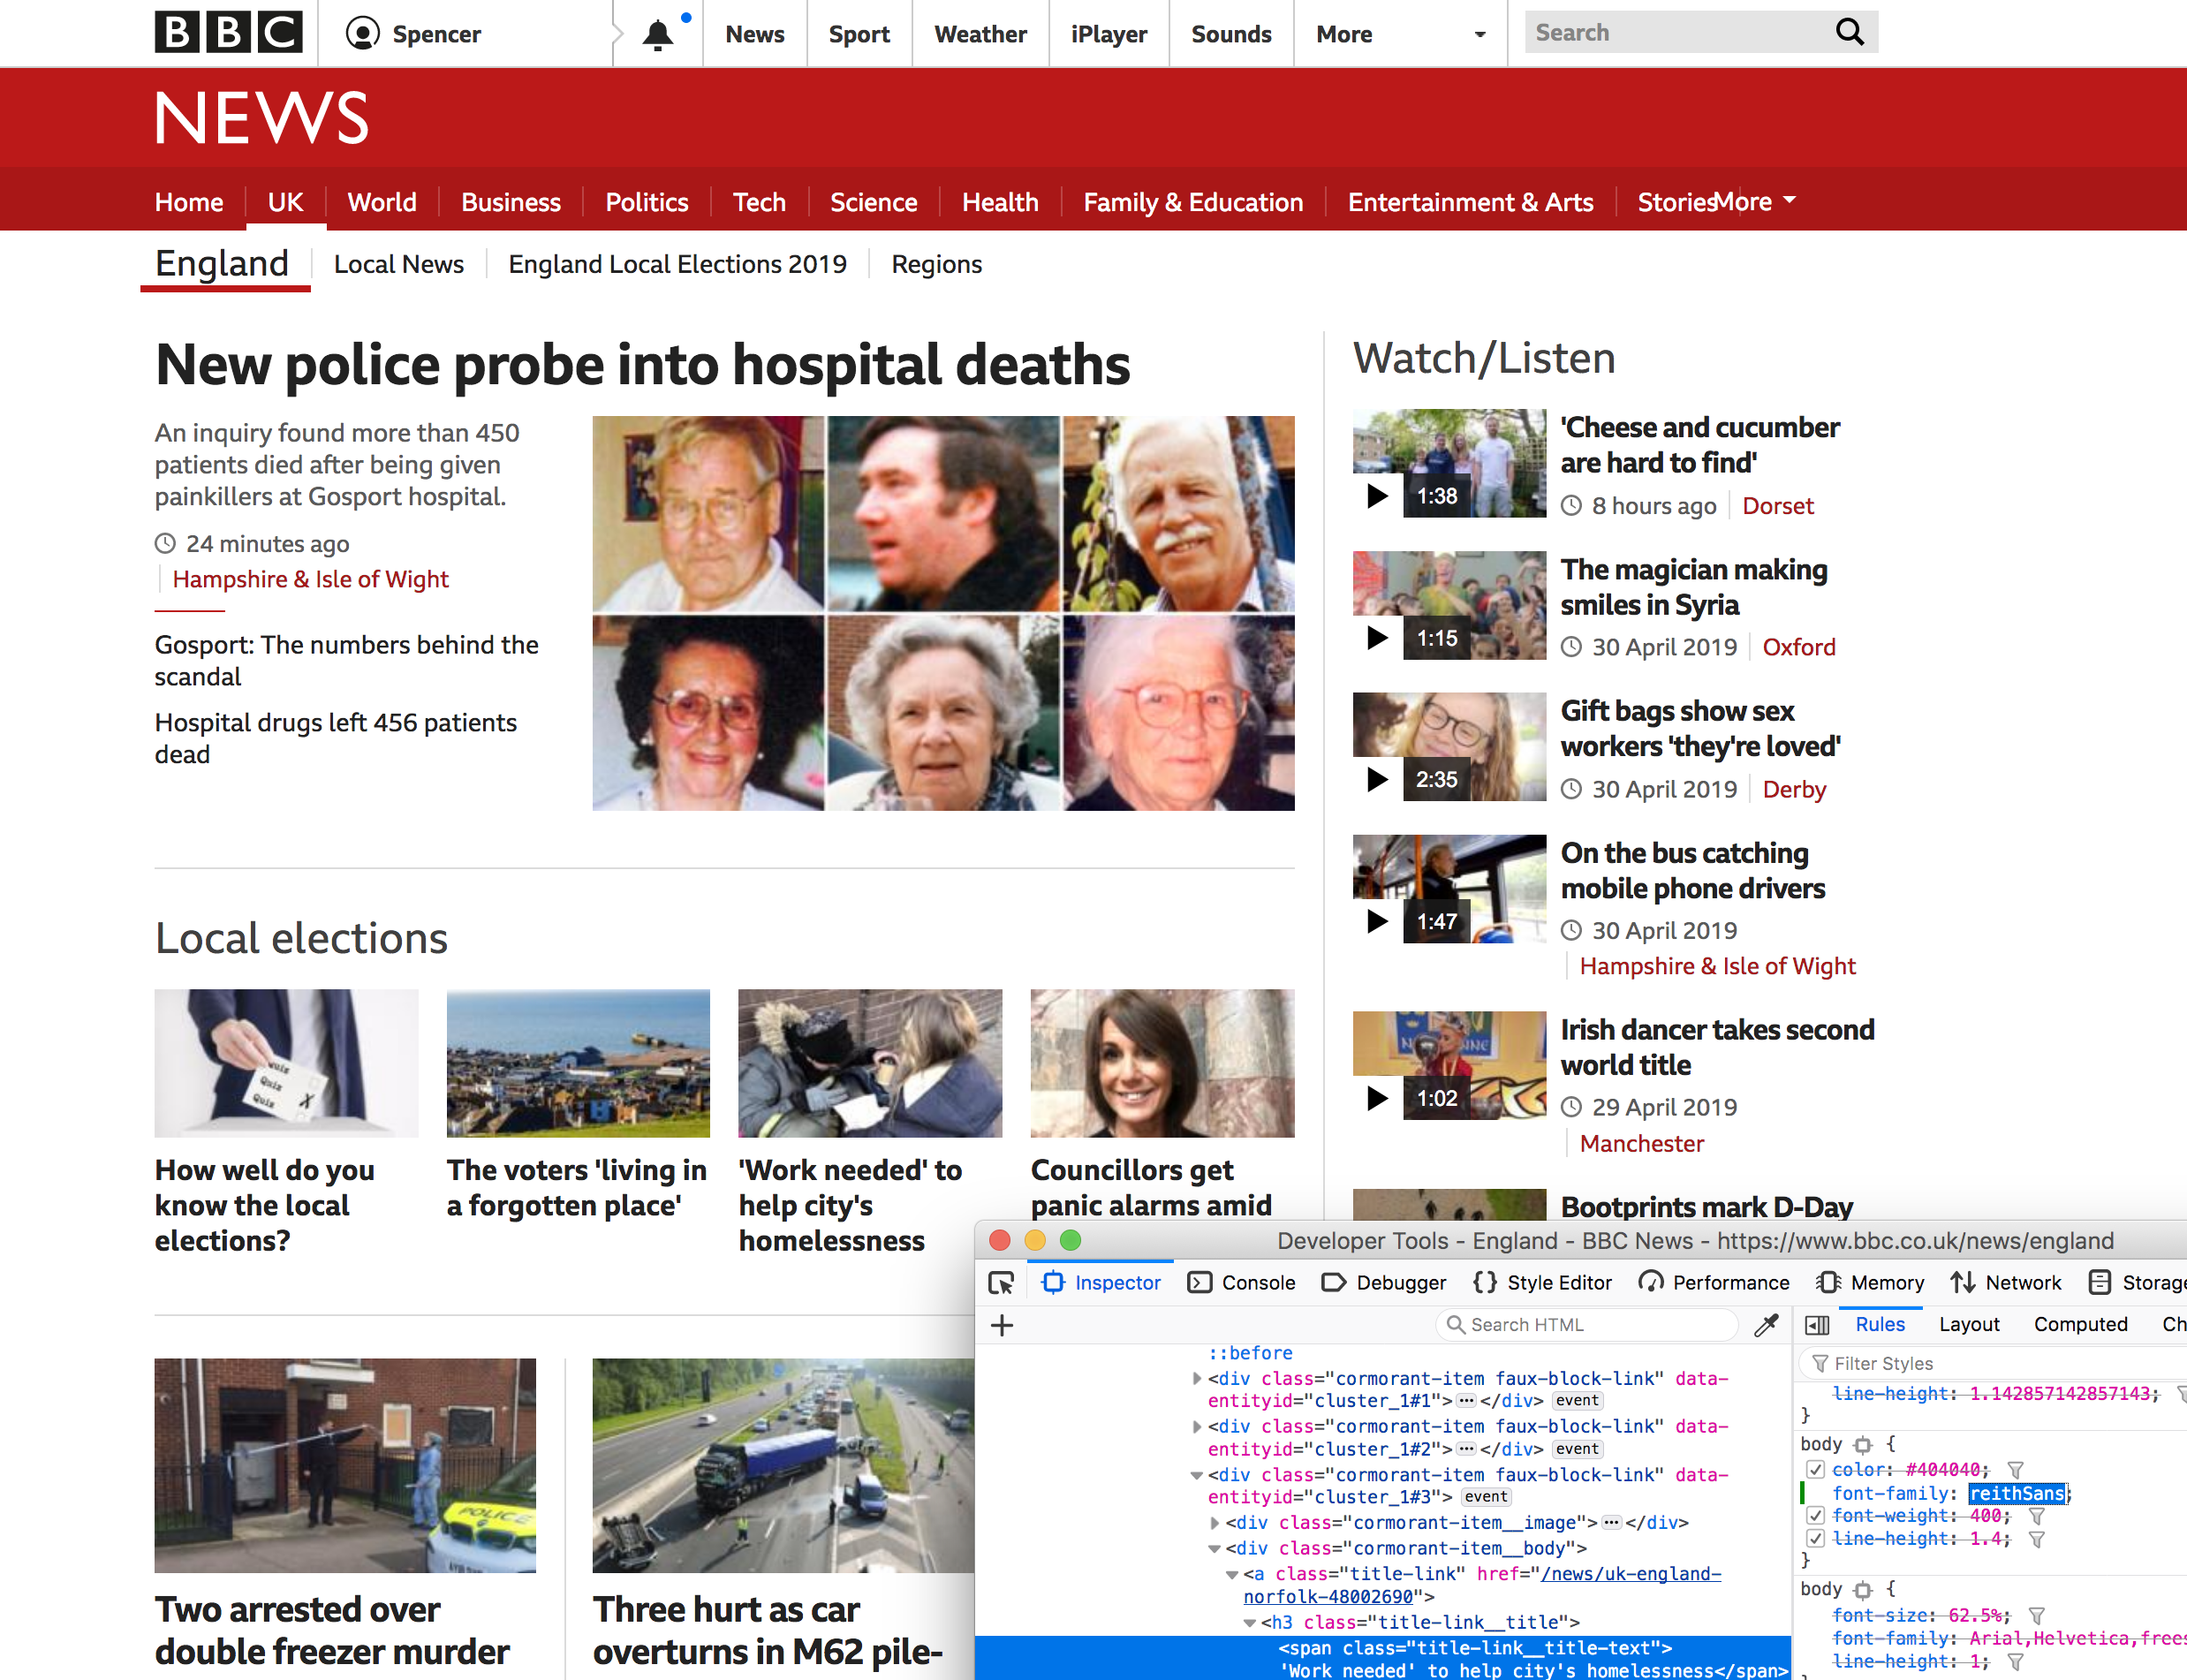Click the highlighted reithSans font-family value
The height and width of the screenshot is (1680, 2187).
[2017, 1494]
